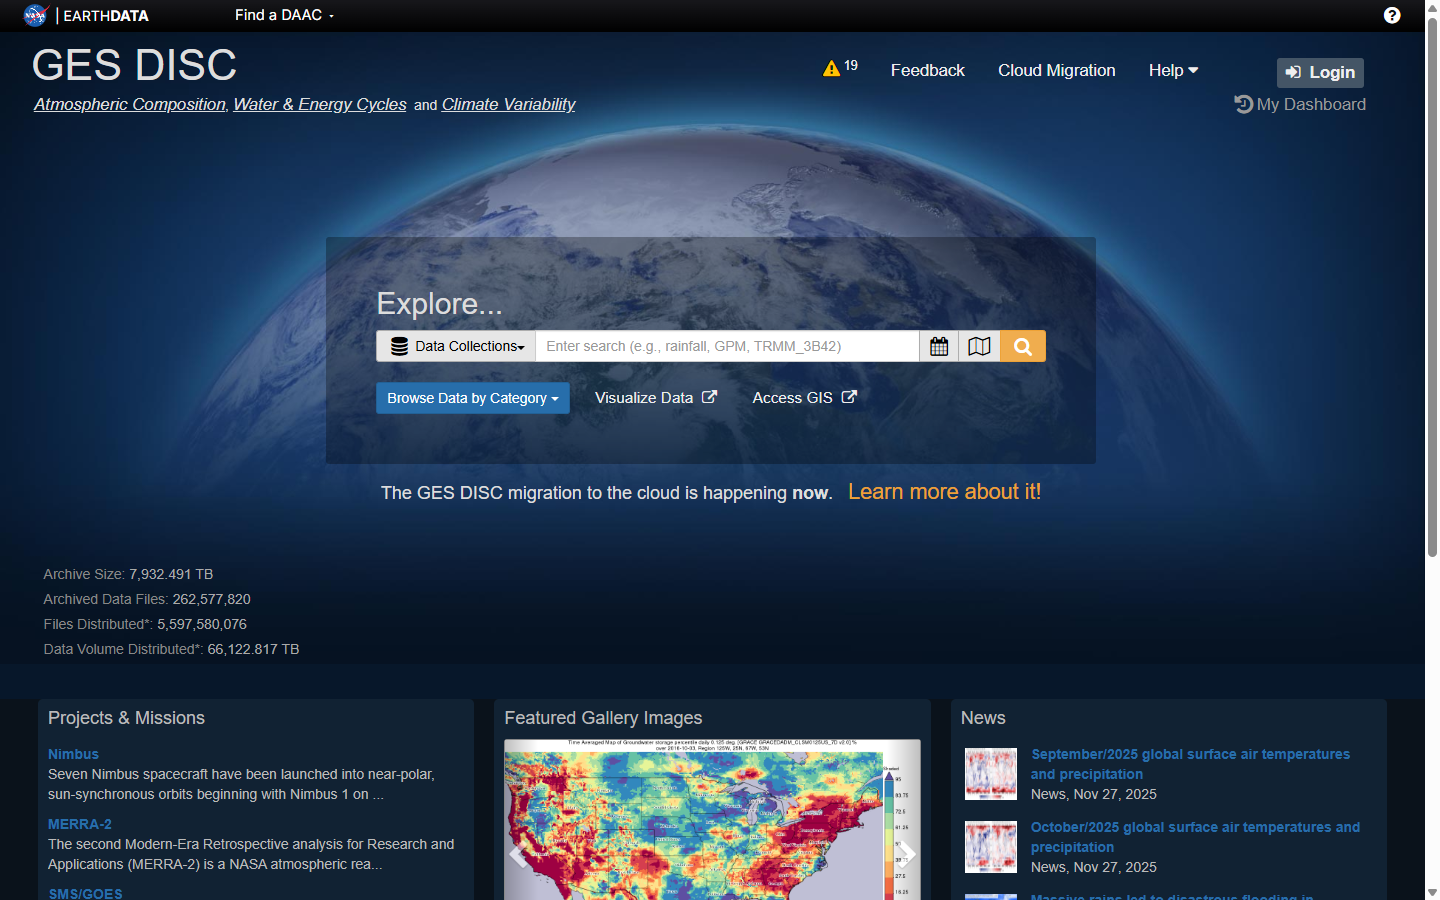1440x900 pixels.
Task: Click the NASA logo icon
Action: 35,15
